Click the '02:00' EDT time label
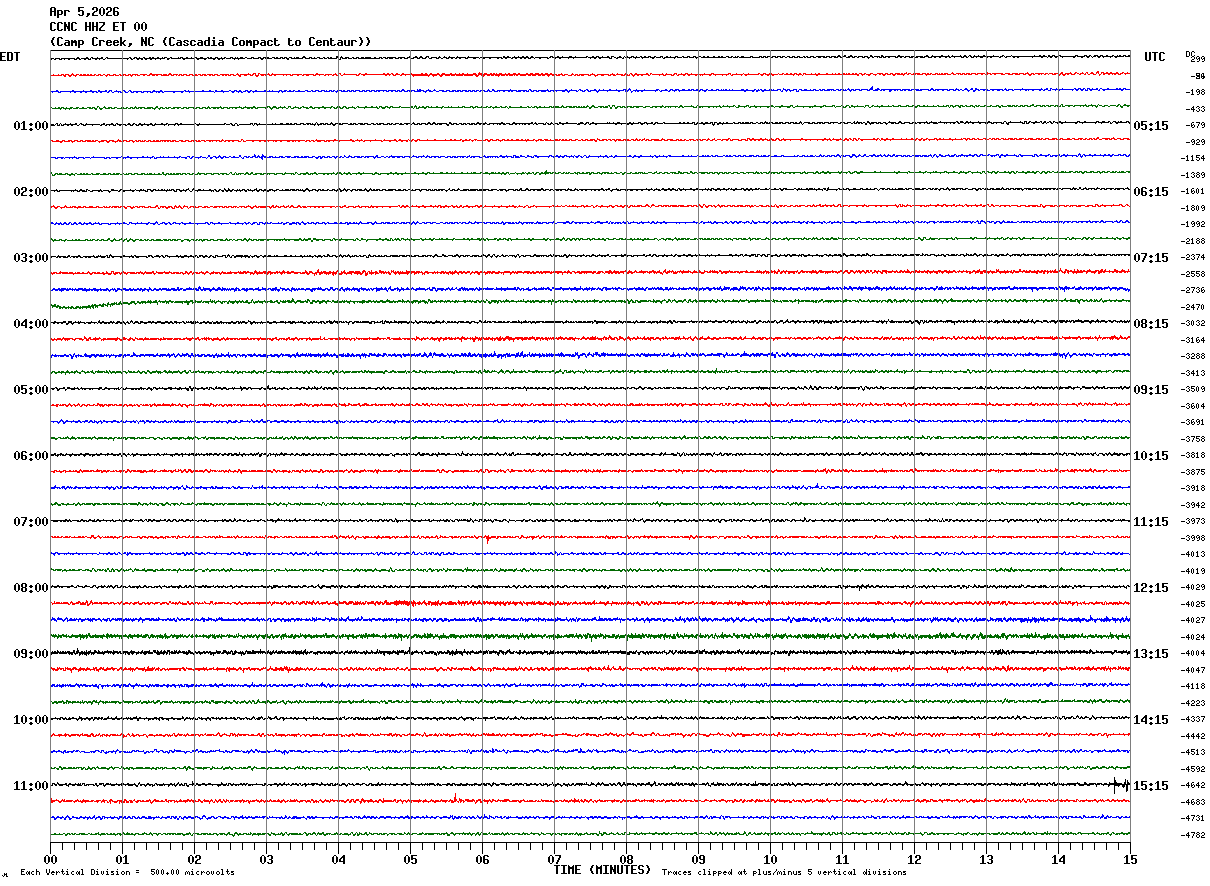The width and height of the screenshot is (1210, 886). click(31, 192)
